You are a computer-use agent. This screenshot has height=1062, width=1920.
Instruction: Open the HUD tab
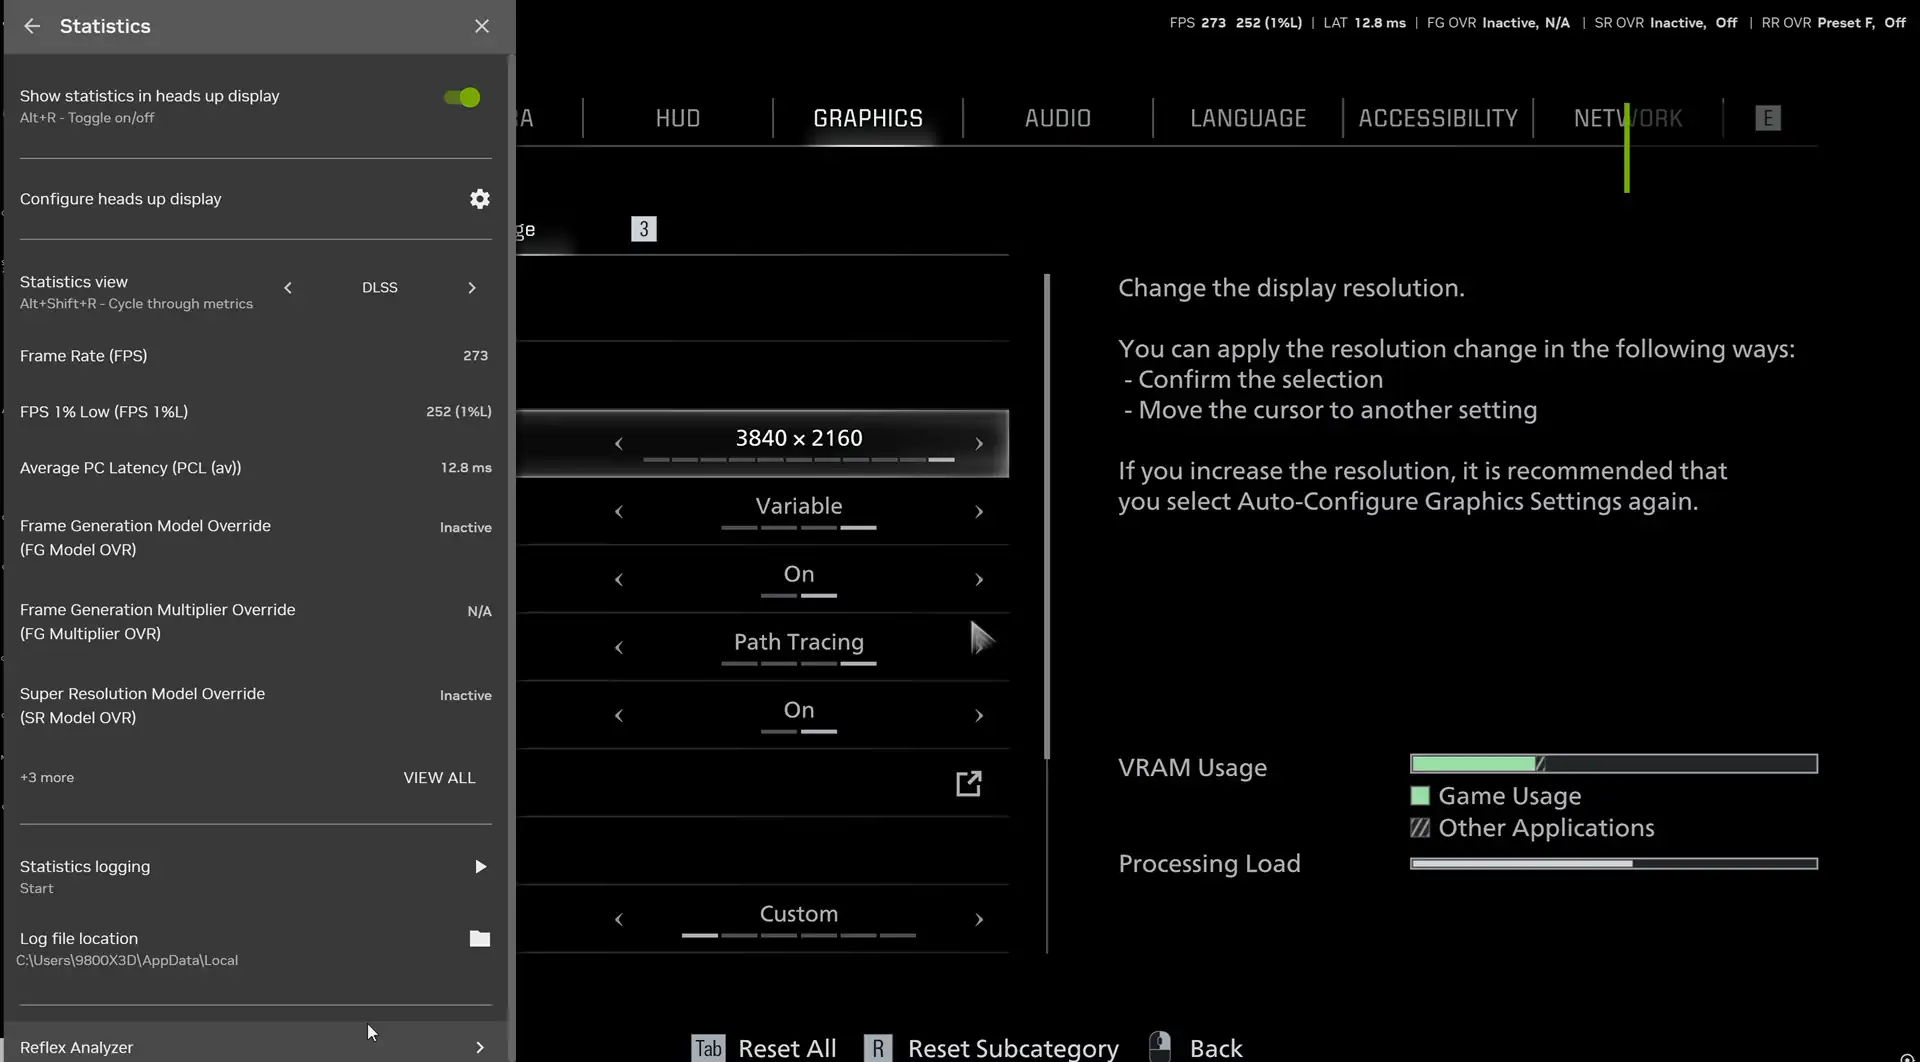677,118
